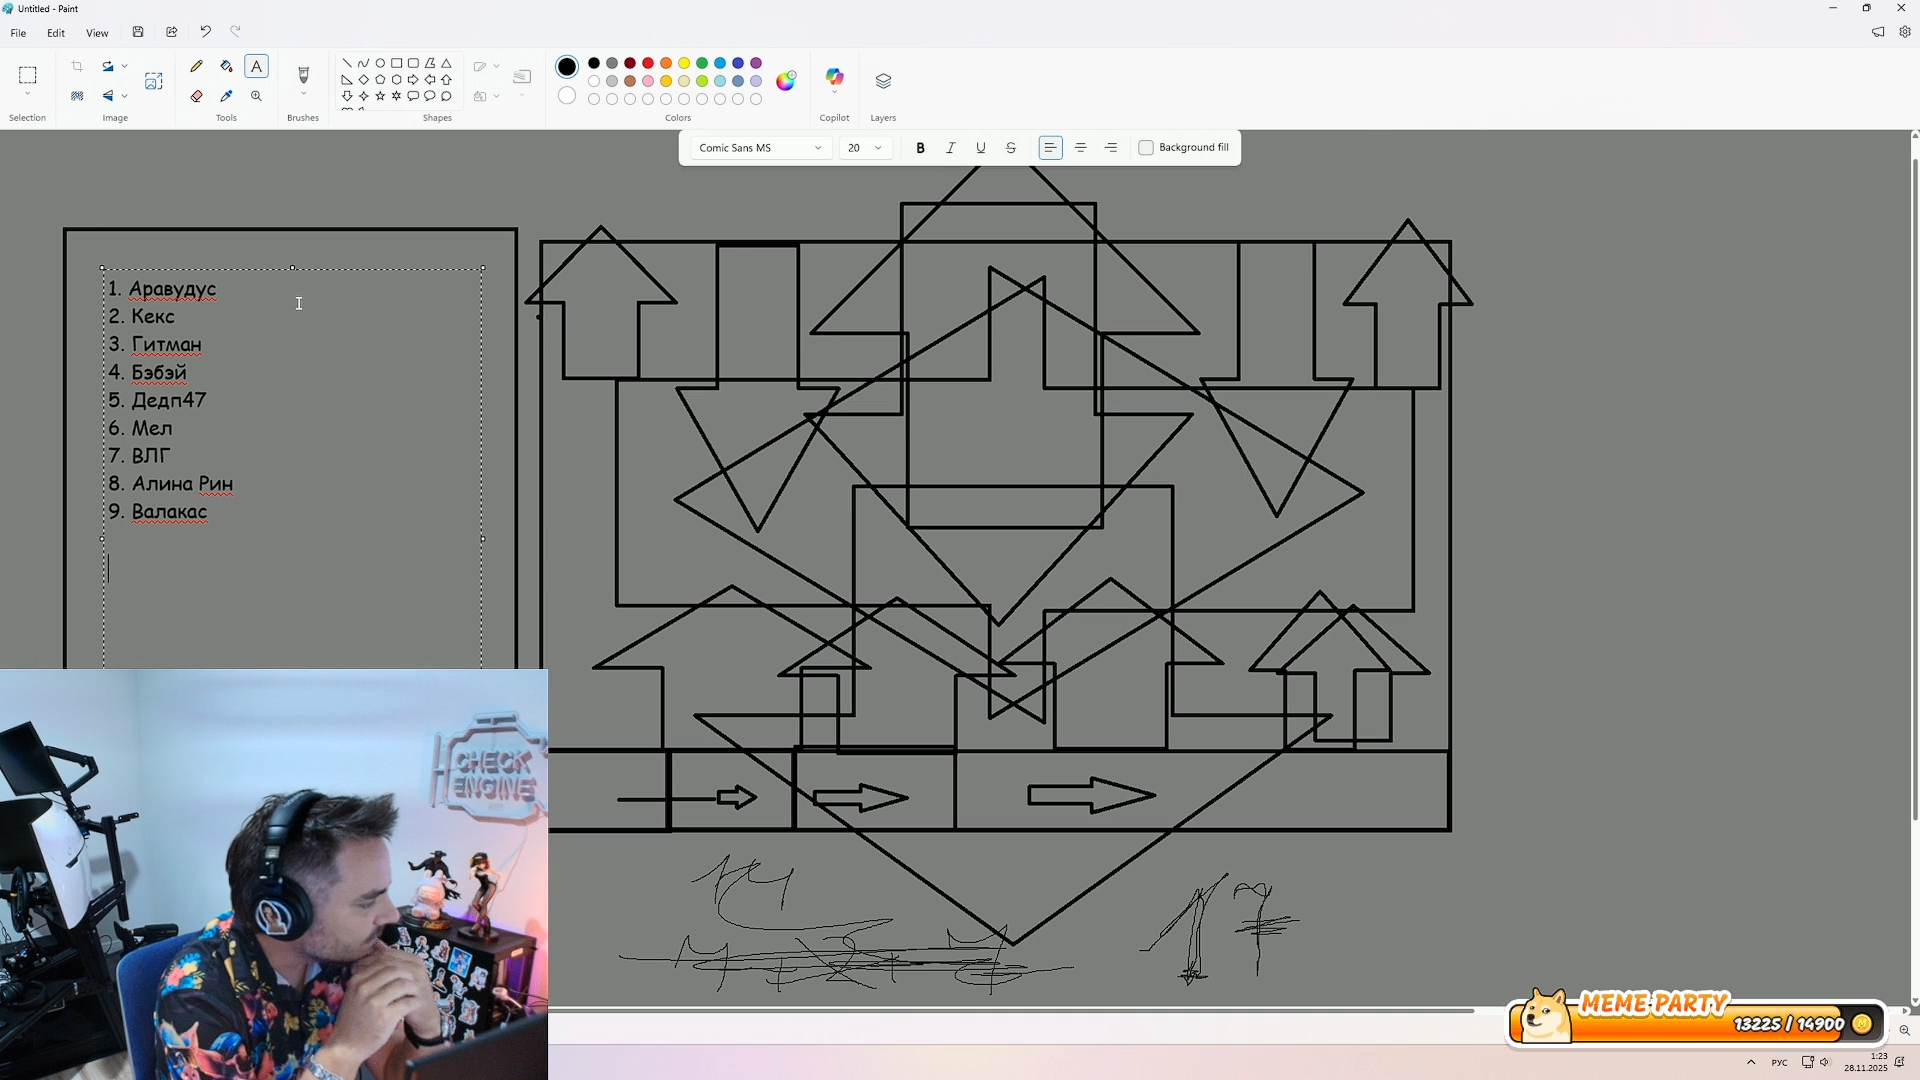
Task: Toggle Bold text formatting
Action: (920, 148)
